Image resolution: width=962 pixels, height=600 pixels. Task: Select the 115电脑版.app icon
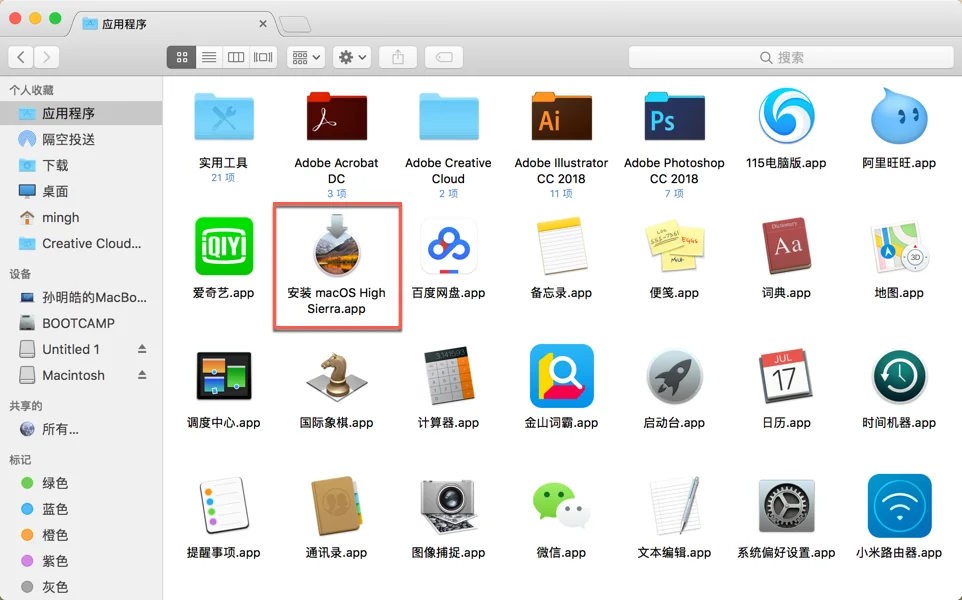(787, 115)
